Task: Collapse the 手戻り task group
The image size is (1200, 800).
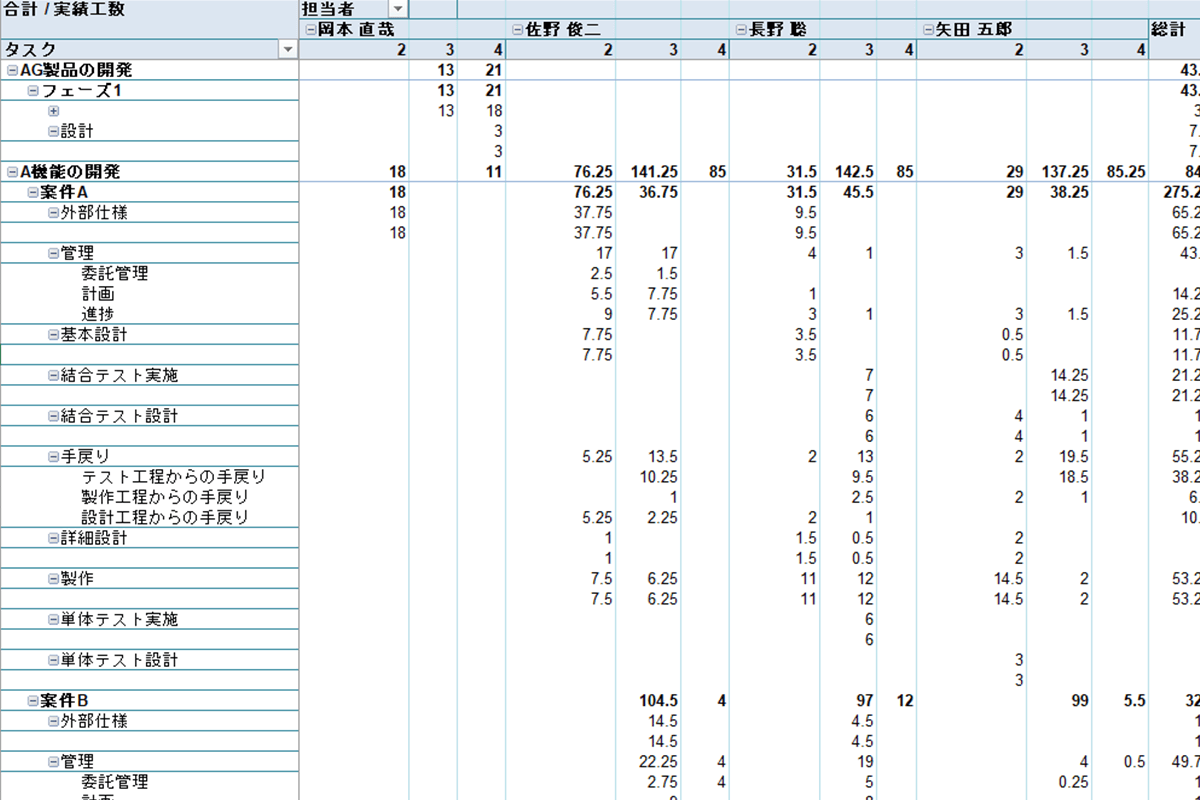Action: (x=53, y=457)
